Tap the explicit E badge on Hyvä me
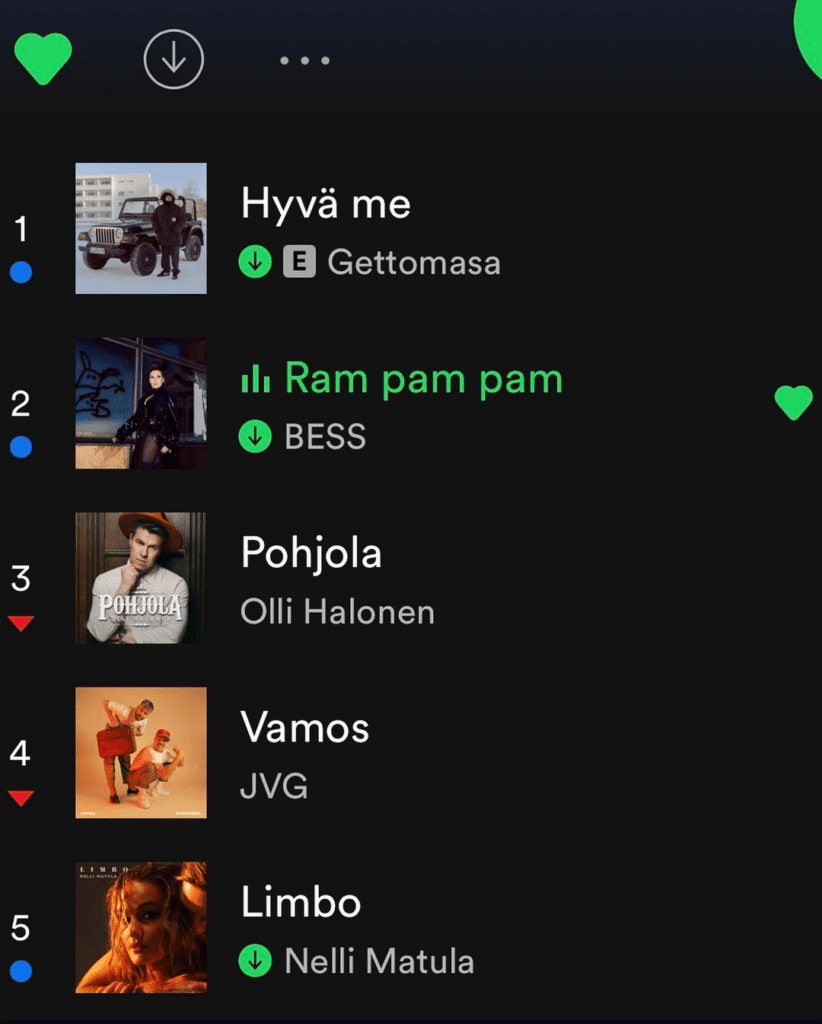 tap(299, 263)
